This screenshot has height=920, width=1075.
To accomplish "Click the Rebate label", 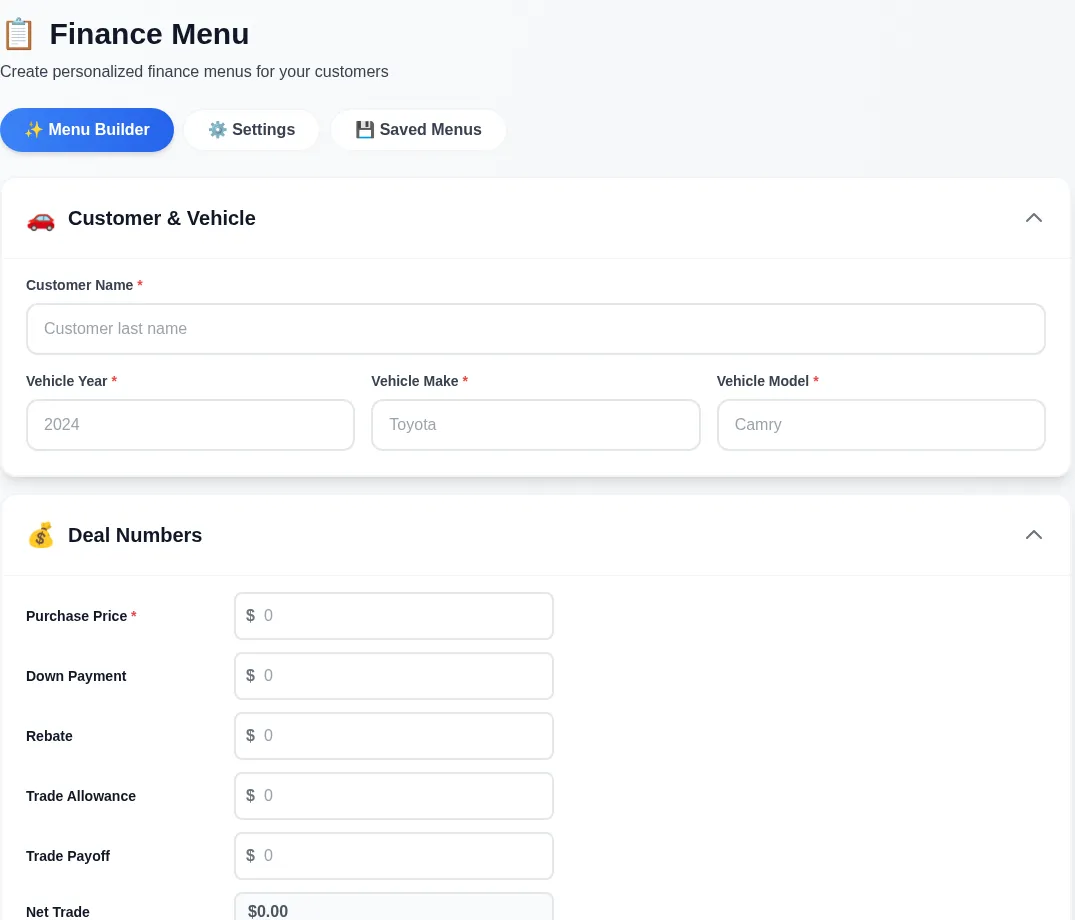I will [x=49, y=736].
